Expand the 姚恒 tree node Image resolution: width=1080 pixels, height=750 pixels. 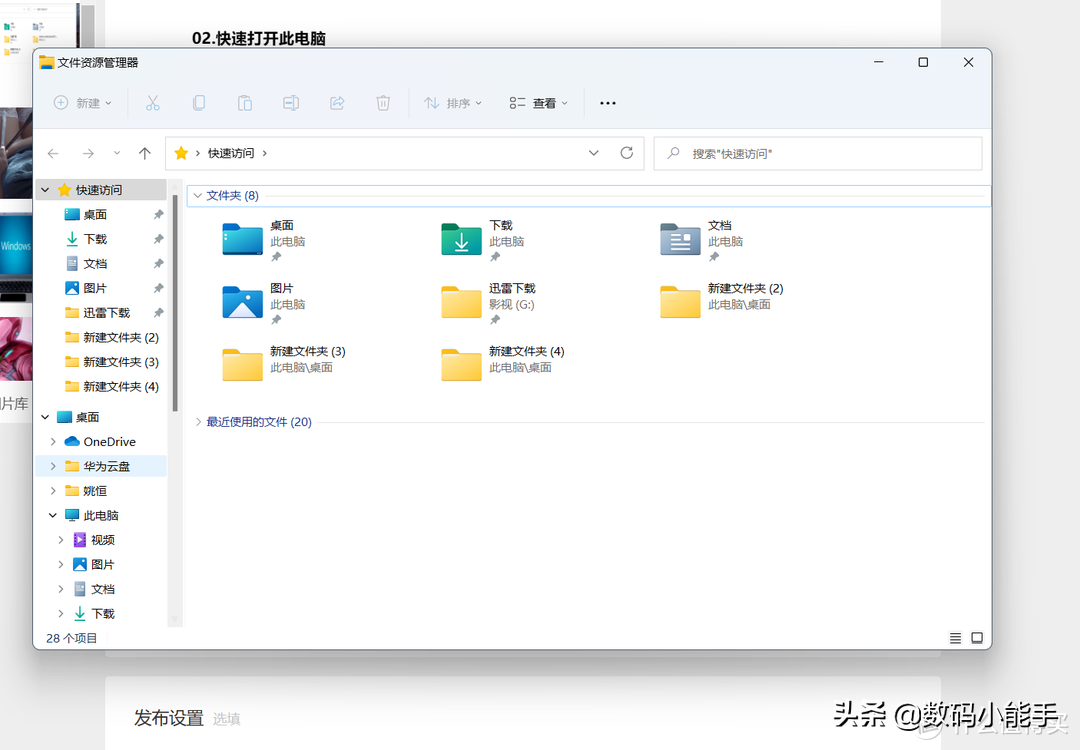tap(53, 491)
